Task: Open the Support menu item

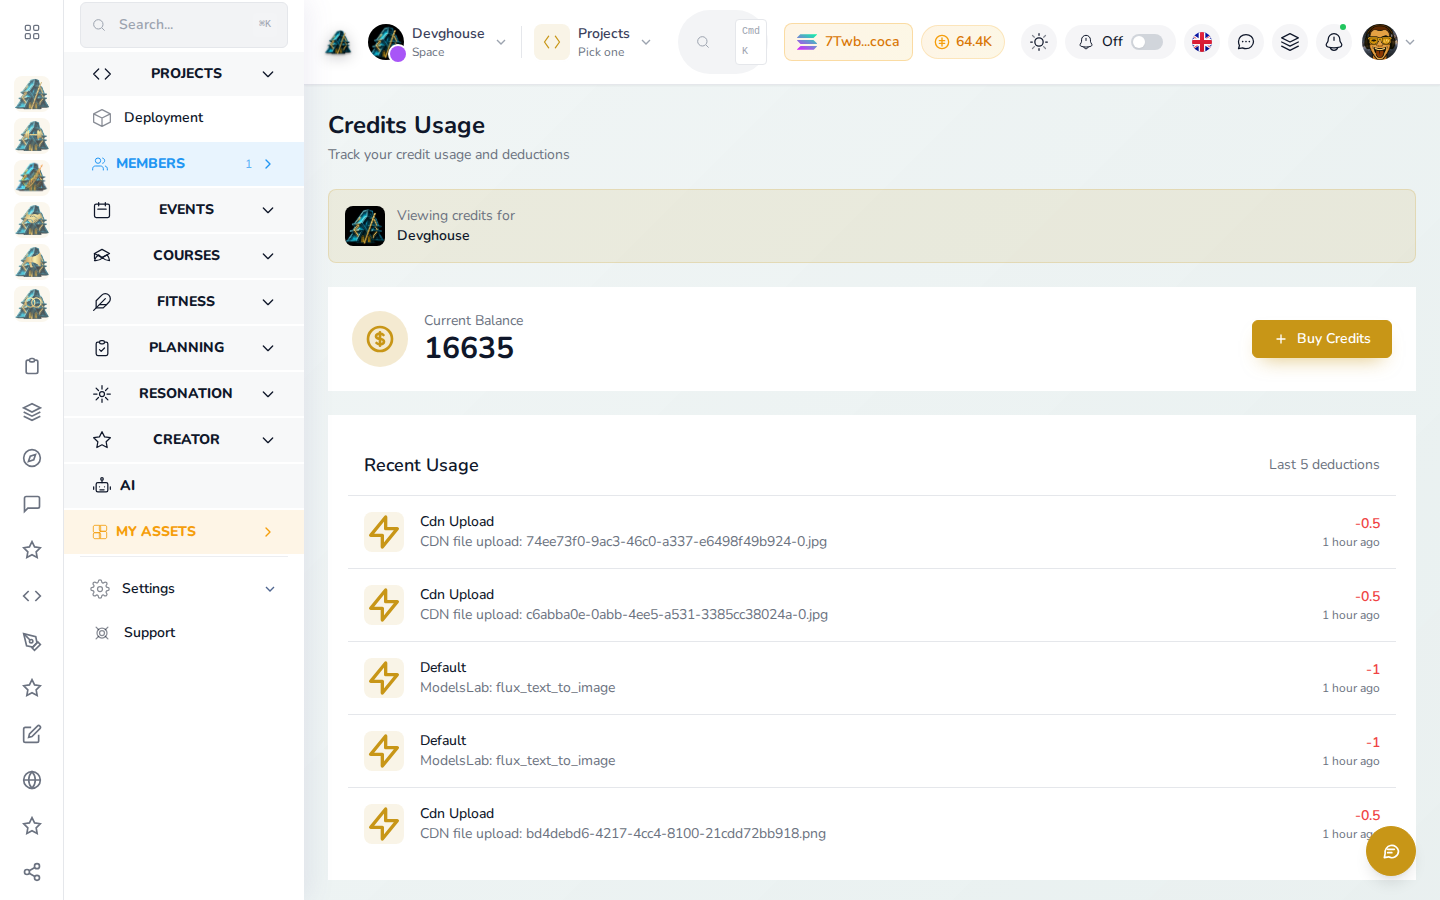Action: click(x=184, y=633)
